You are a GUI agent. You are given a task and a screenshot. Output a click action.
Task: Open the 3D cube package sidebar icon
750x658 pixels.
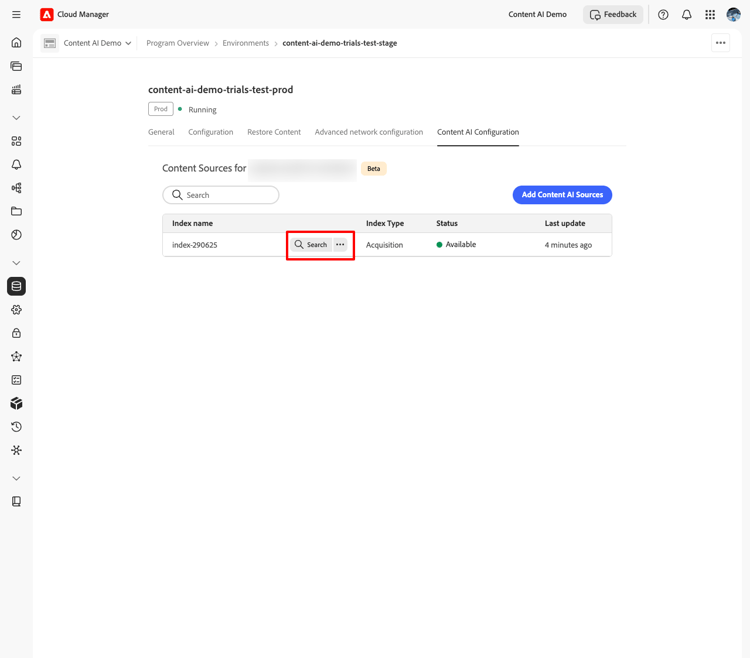click(16, 404)
